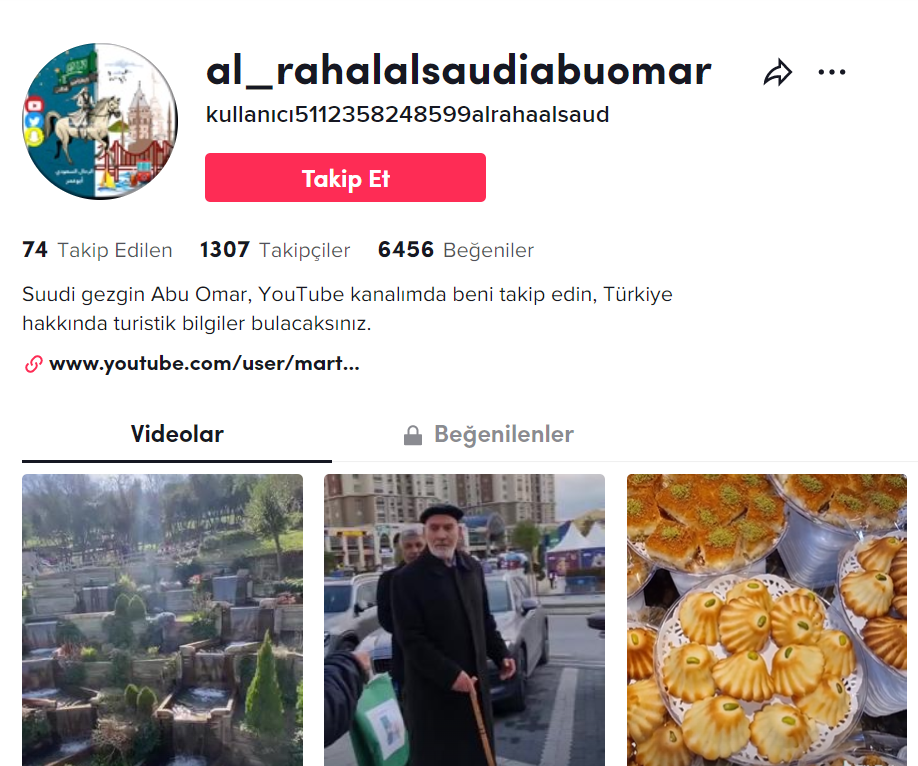Click the Takipçiler label
This screenshot has width=918, height=766.
click(304, 251)
